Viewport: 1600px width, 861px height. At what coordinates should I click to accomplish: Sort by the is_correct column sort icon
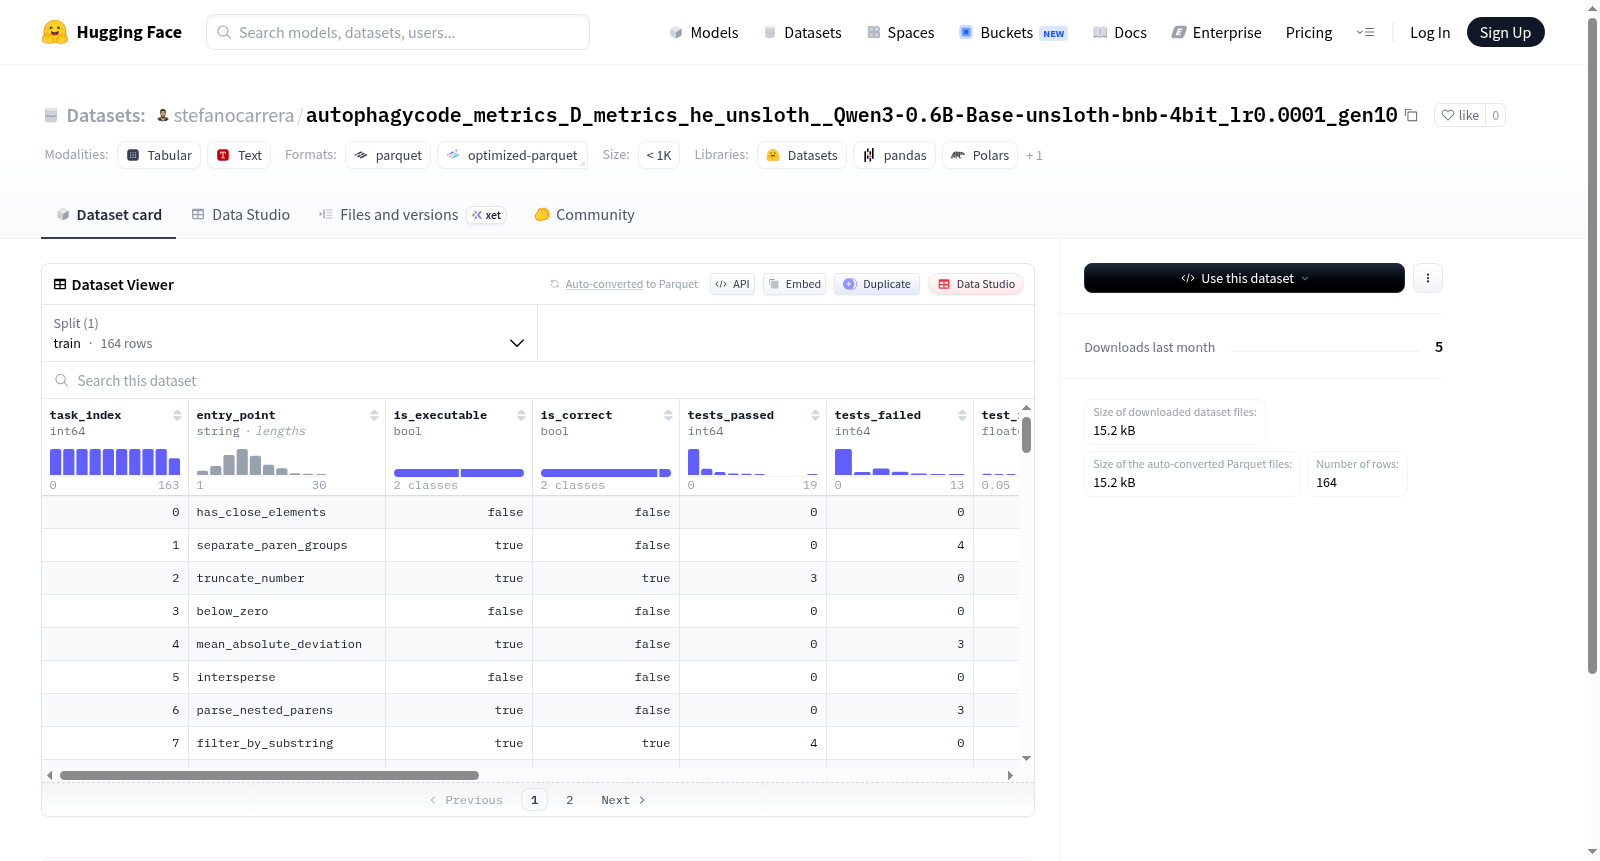pyautogui.click(x=668, y=415)
